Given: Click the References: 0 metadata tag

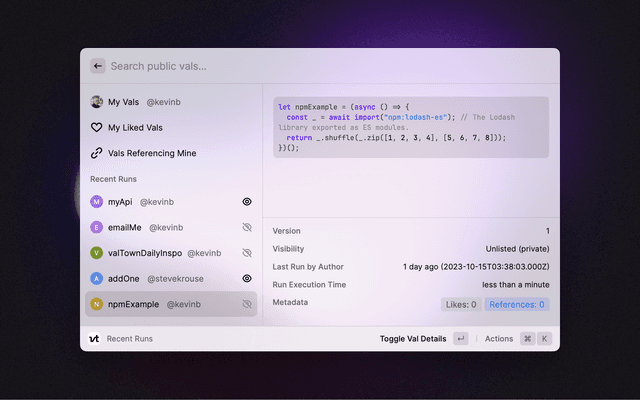Looking at the screenshot, I should coord(517,304).
